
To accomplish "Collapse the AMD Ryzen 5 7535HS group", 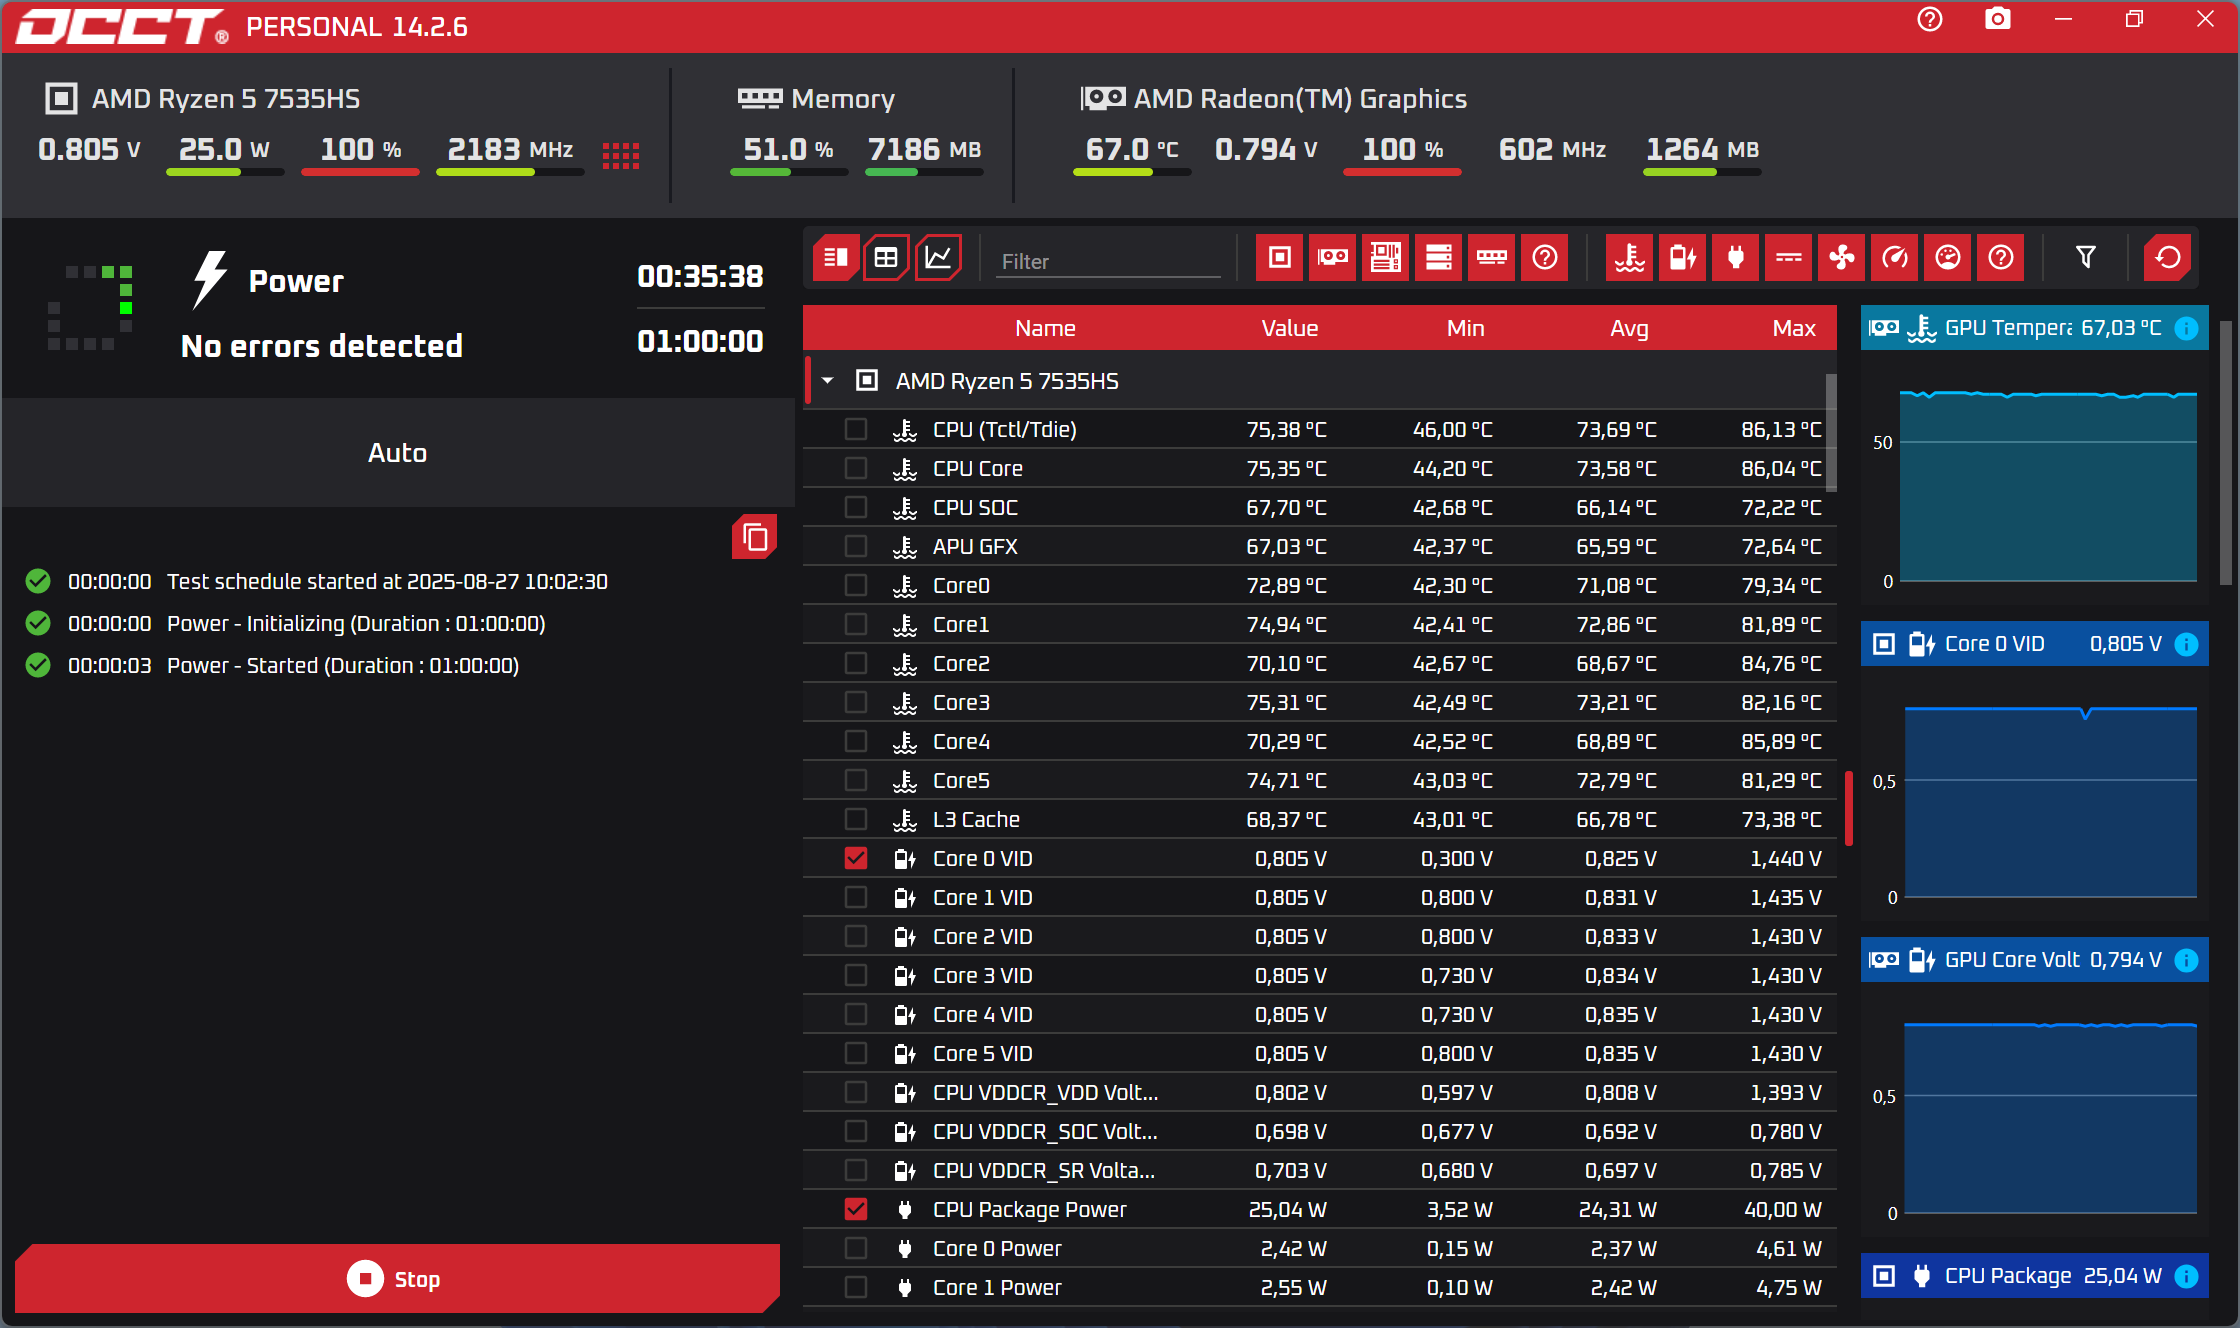I will (x=828, y=381).
